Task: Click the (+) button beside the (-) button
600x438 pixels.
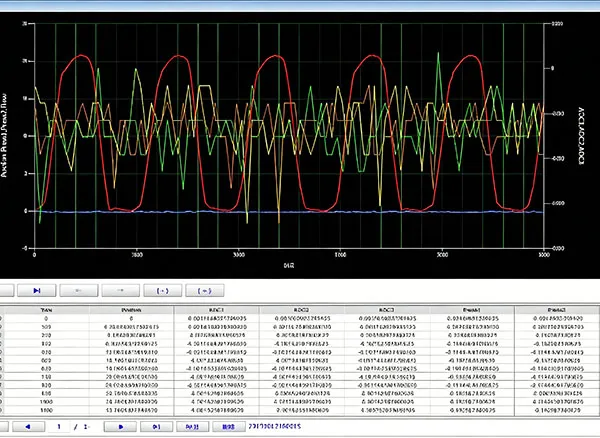Action: click(x=205, y=291)
